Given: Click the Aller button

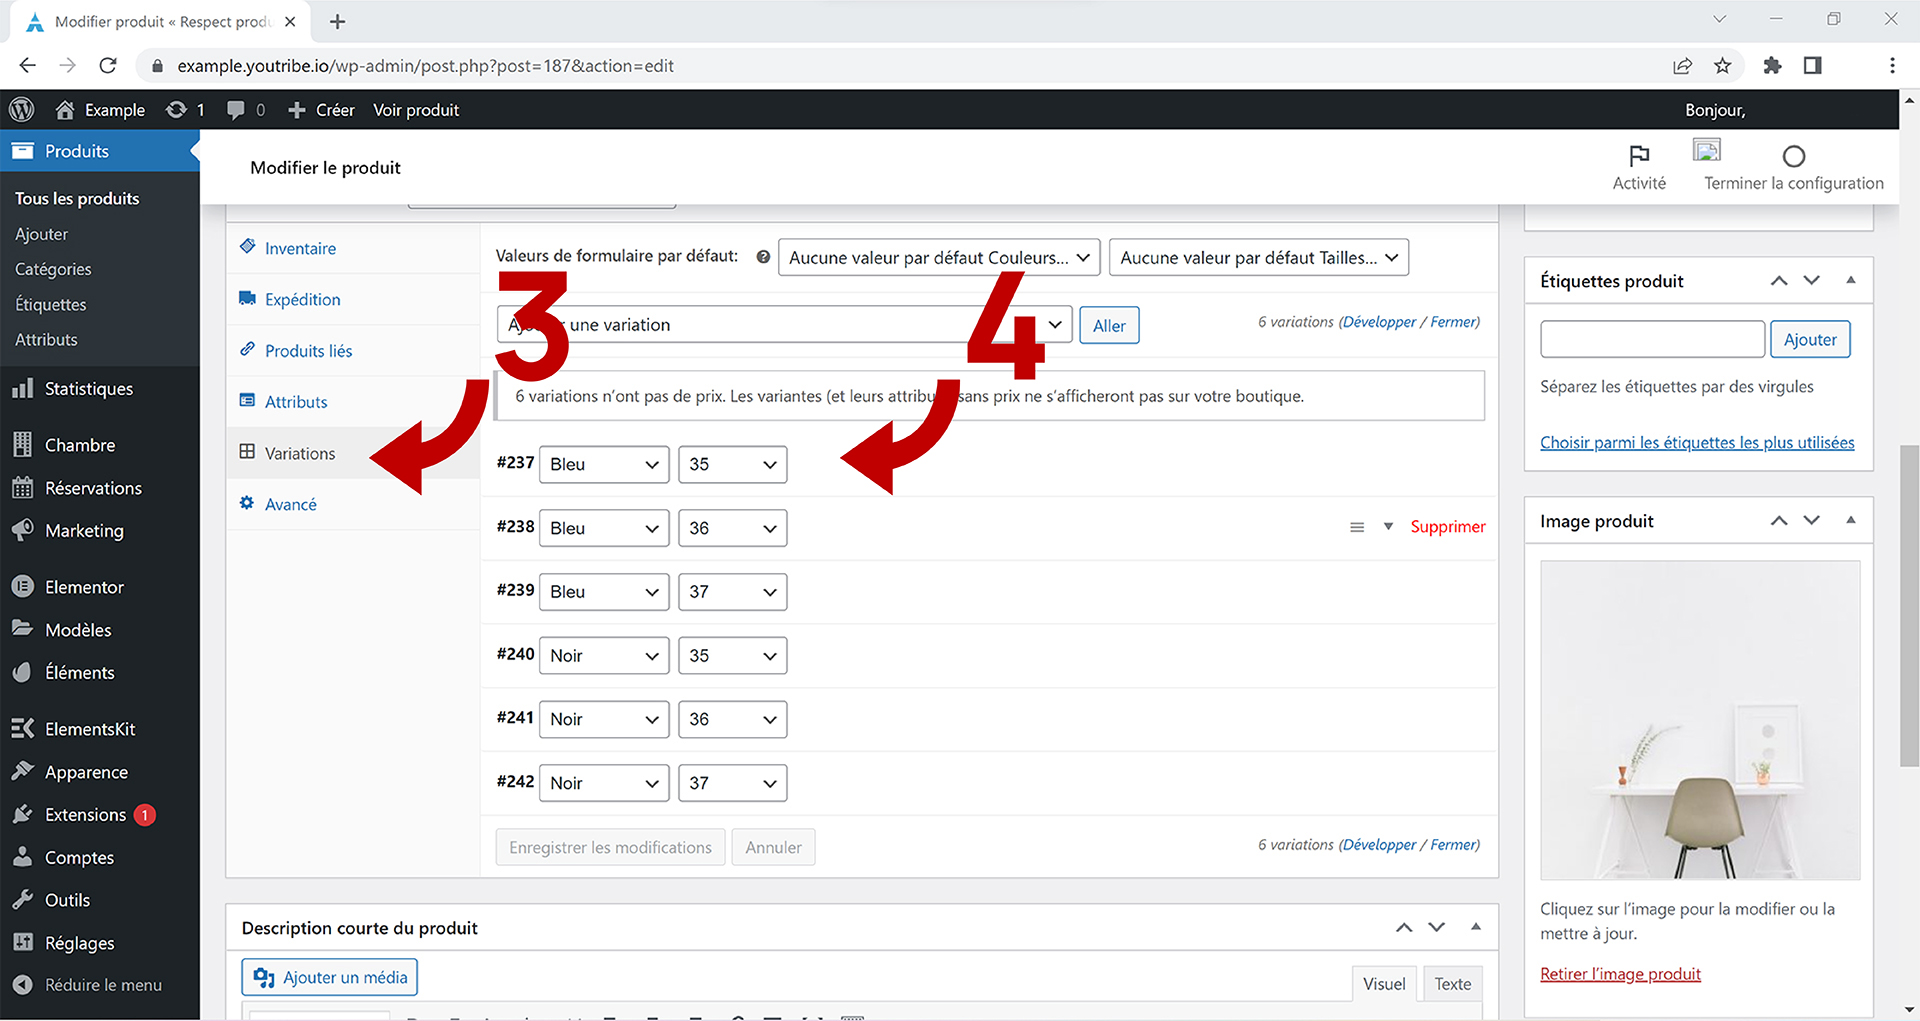Looking at the screenshot, I should tap(1109, 326).
